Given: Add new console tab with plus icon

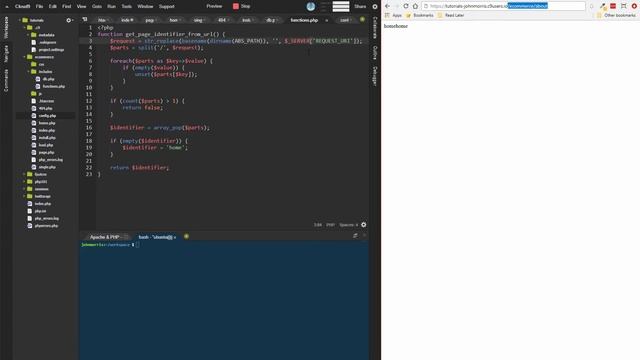Looking at the screenshot, I should click(x=187, y=236).
